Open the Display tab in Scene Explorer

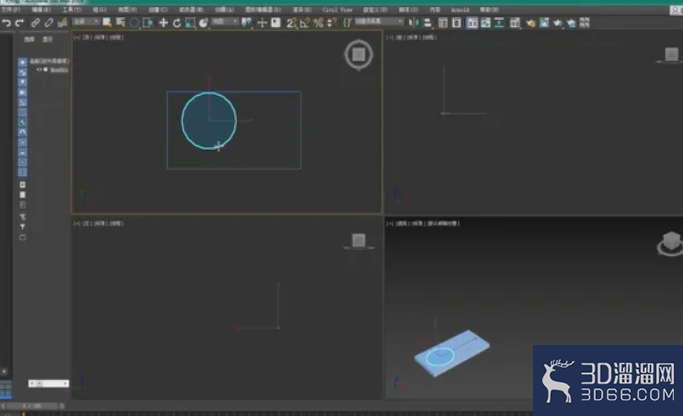[x=47, y=39]
